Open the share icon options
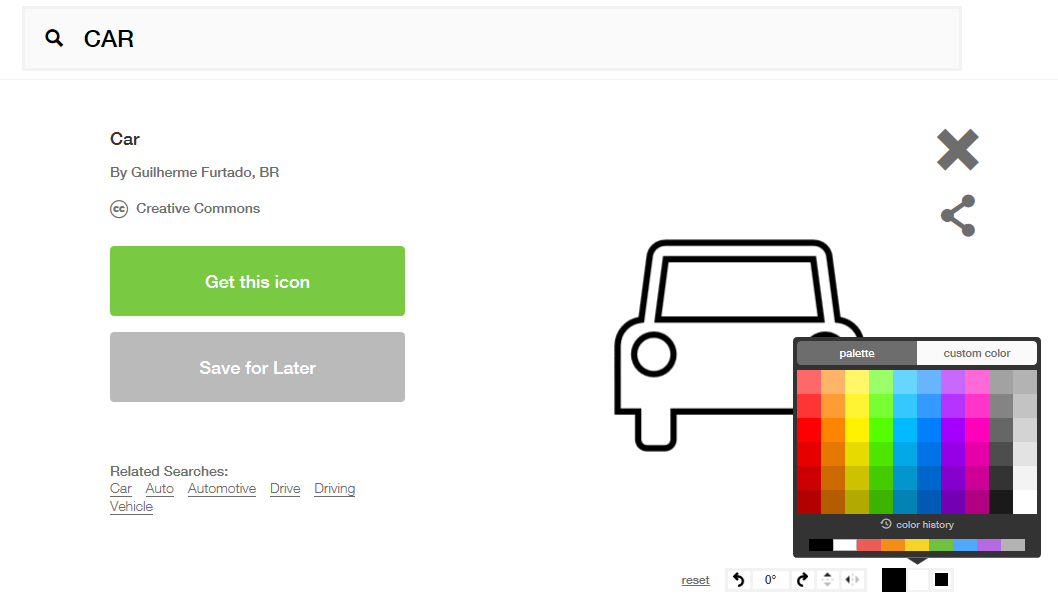 coord(958,215)
